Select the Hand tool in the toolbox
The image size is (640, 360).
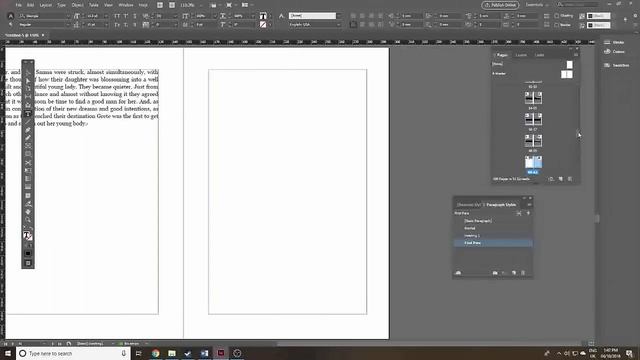[28, 212]
